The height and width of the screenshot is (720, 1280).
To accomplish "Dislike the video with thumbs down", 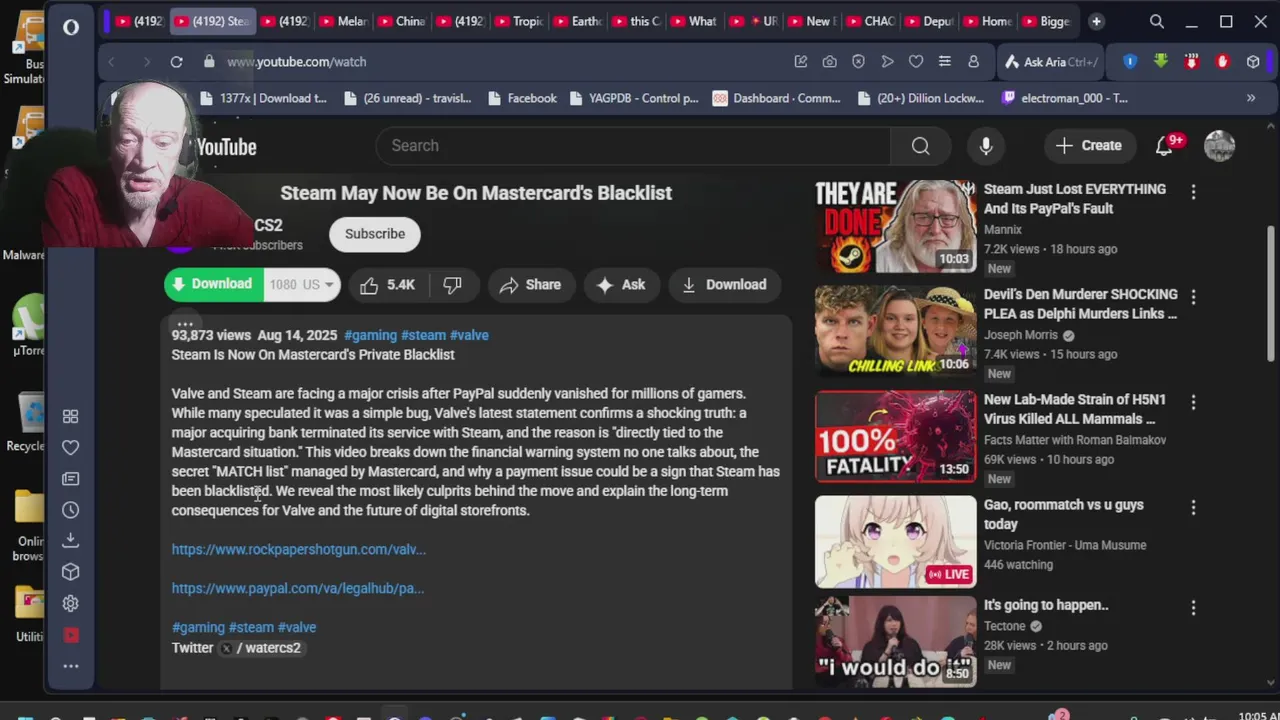I will [452, 285].
